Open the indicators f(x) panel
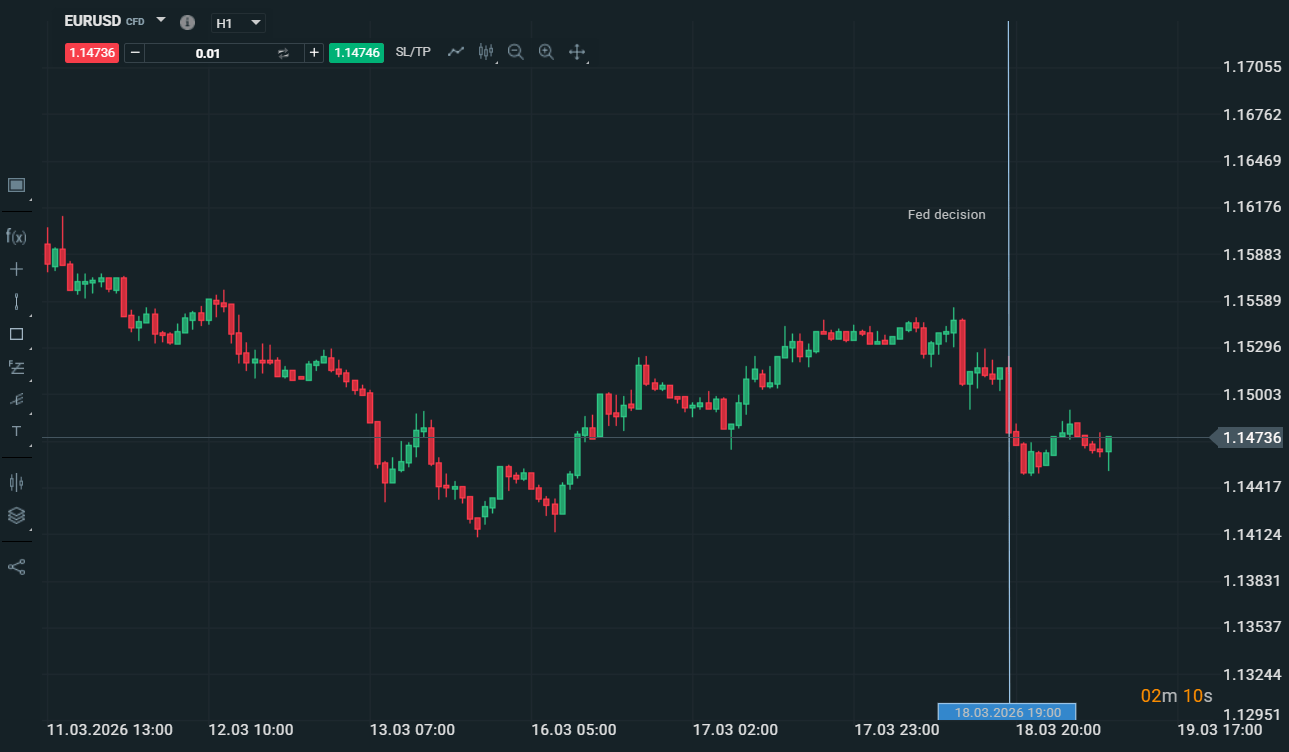This screenshot has height=752, width=1289. [16, 237]
